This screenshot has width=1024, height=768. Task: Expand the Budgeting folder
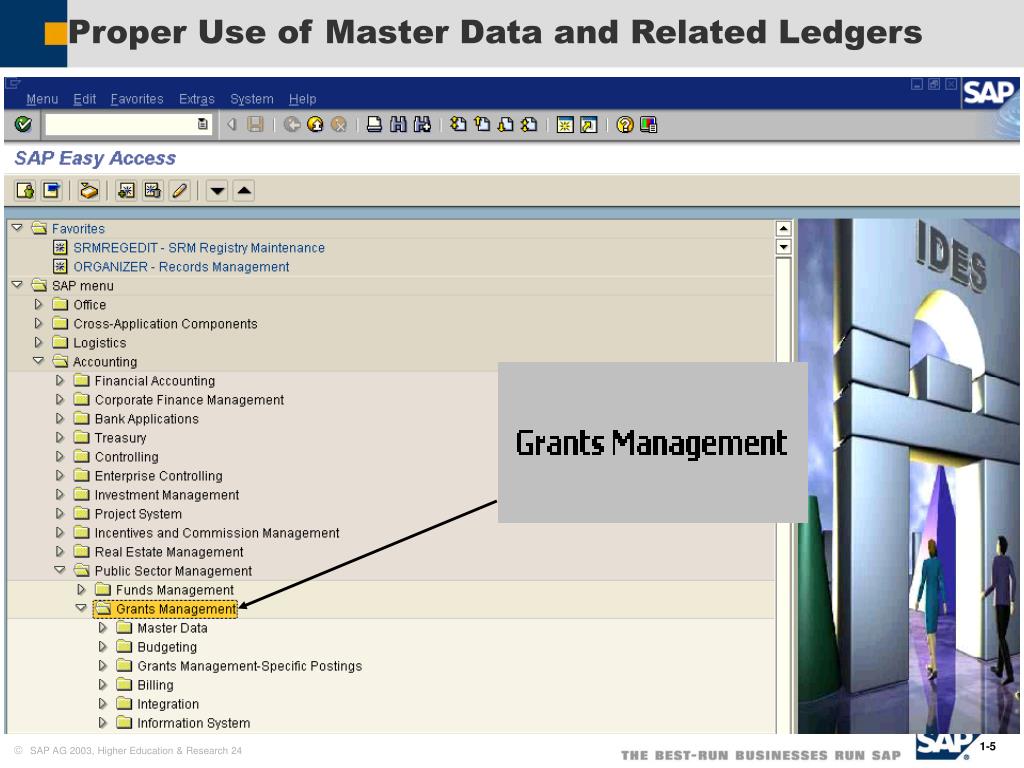(103, 646)
